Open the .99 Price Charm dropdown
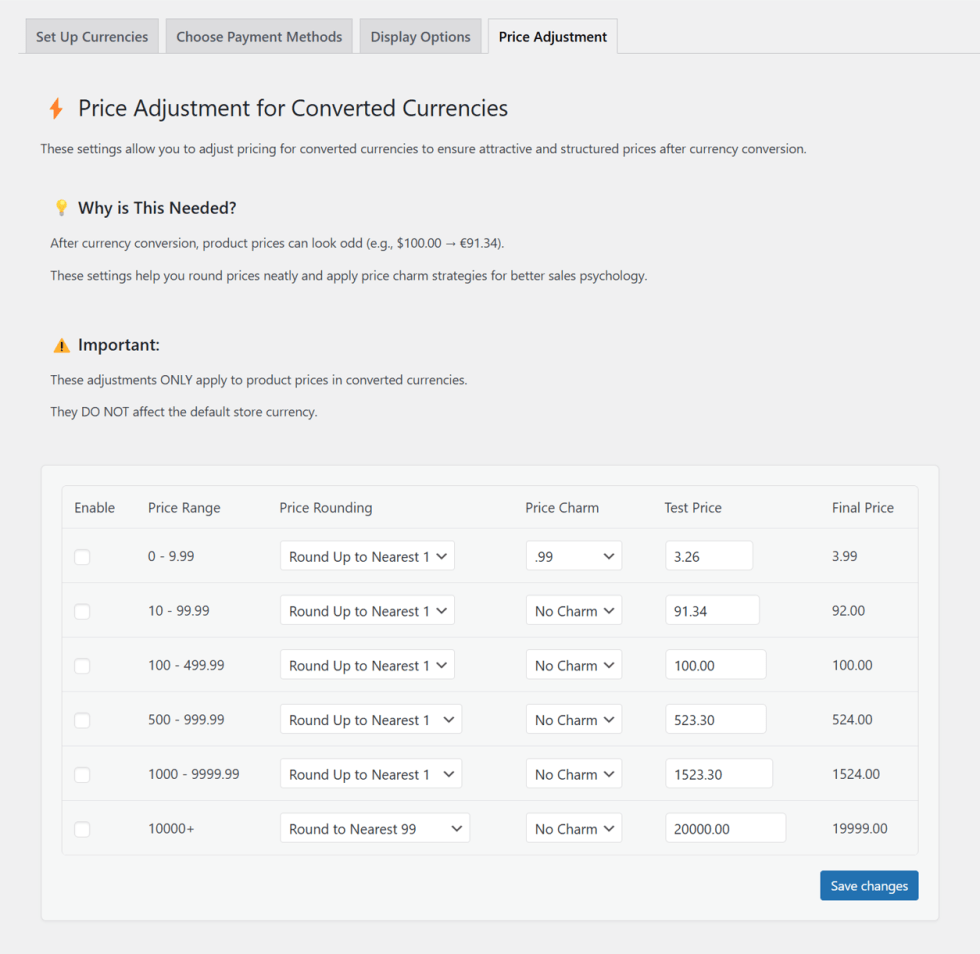 (x=574, y=556)
